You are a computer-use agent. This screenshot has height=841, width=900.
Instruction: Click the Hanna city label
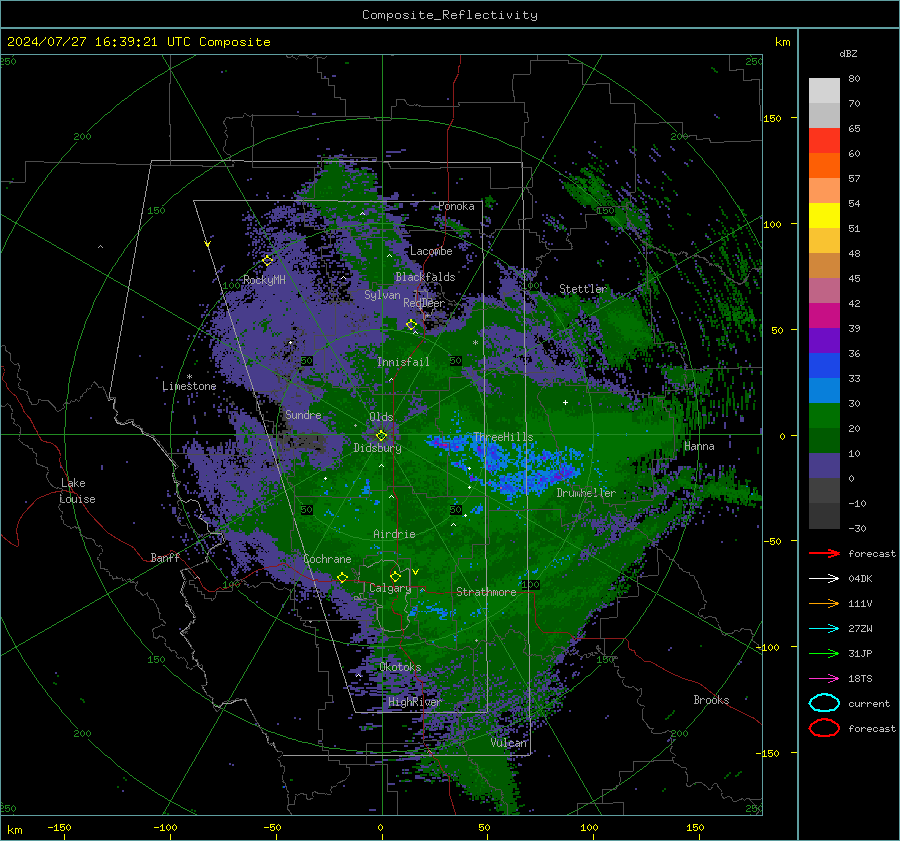click(x=699, y=446)
